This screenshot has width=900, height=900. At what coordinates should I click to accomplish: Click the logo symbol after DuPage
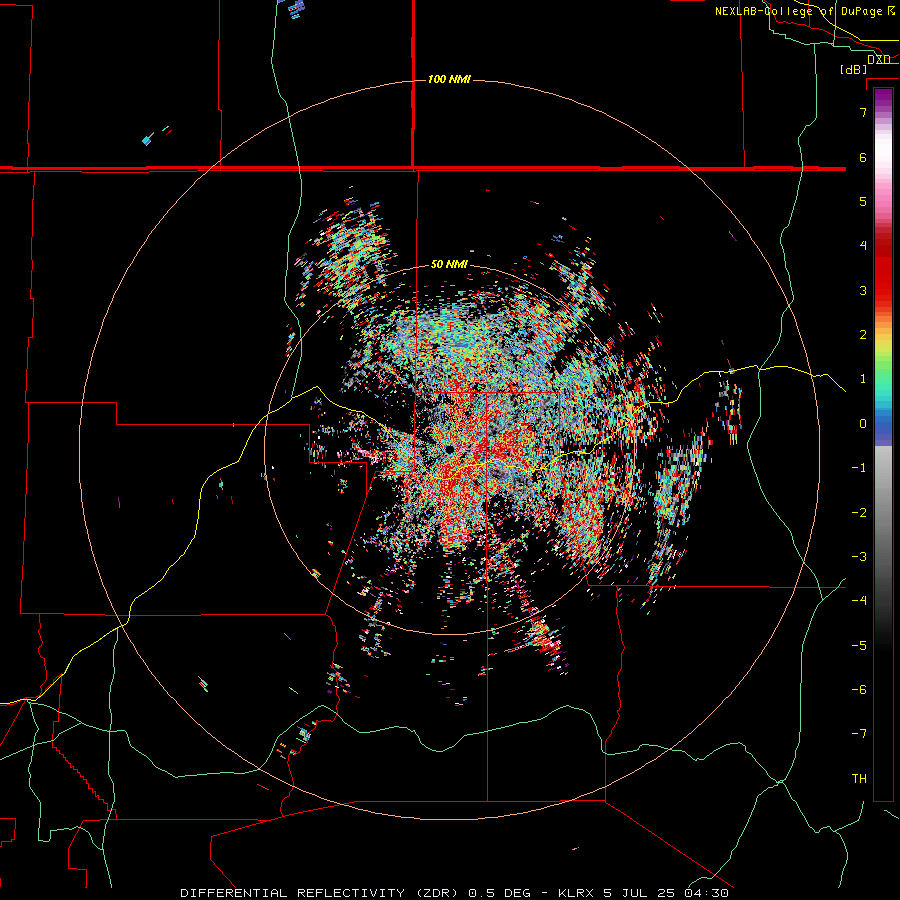(891, 11)
